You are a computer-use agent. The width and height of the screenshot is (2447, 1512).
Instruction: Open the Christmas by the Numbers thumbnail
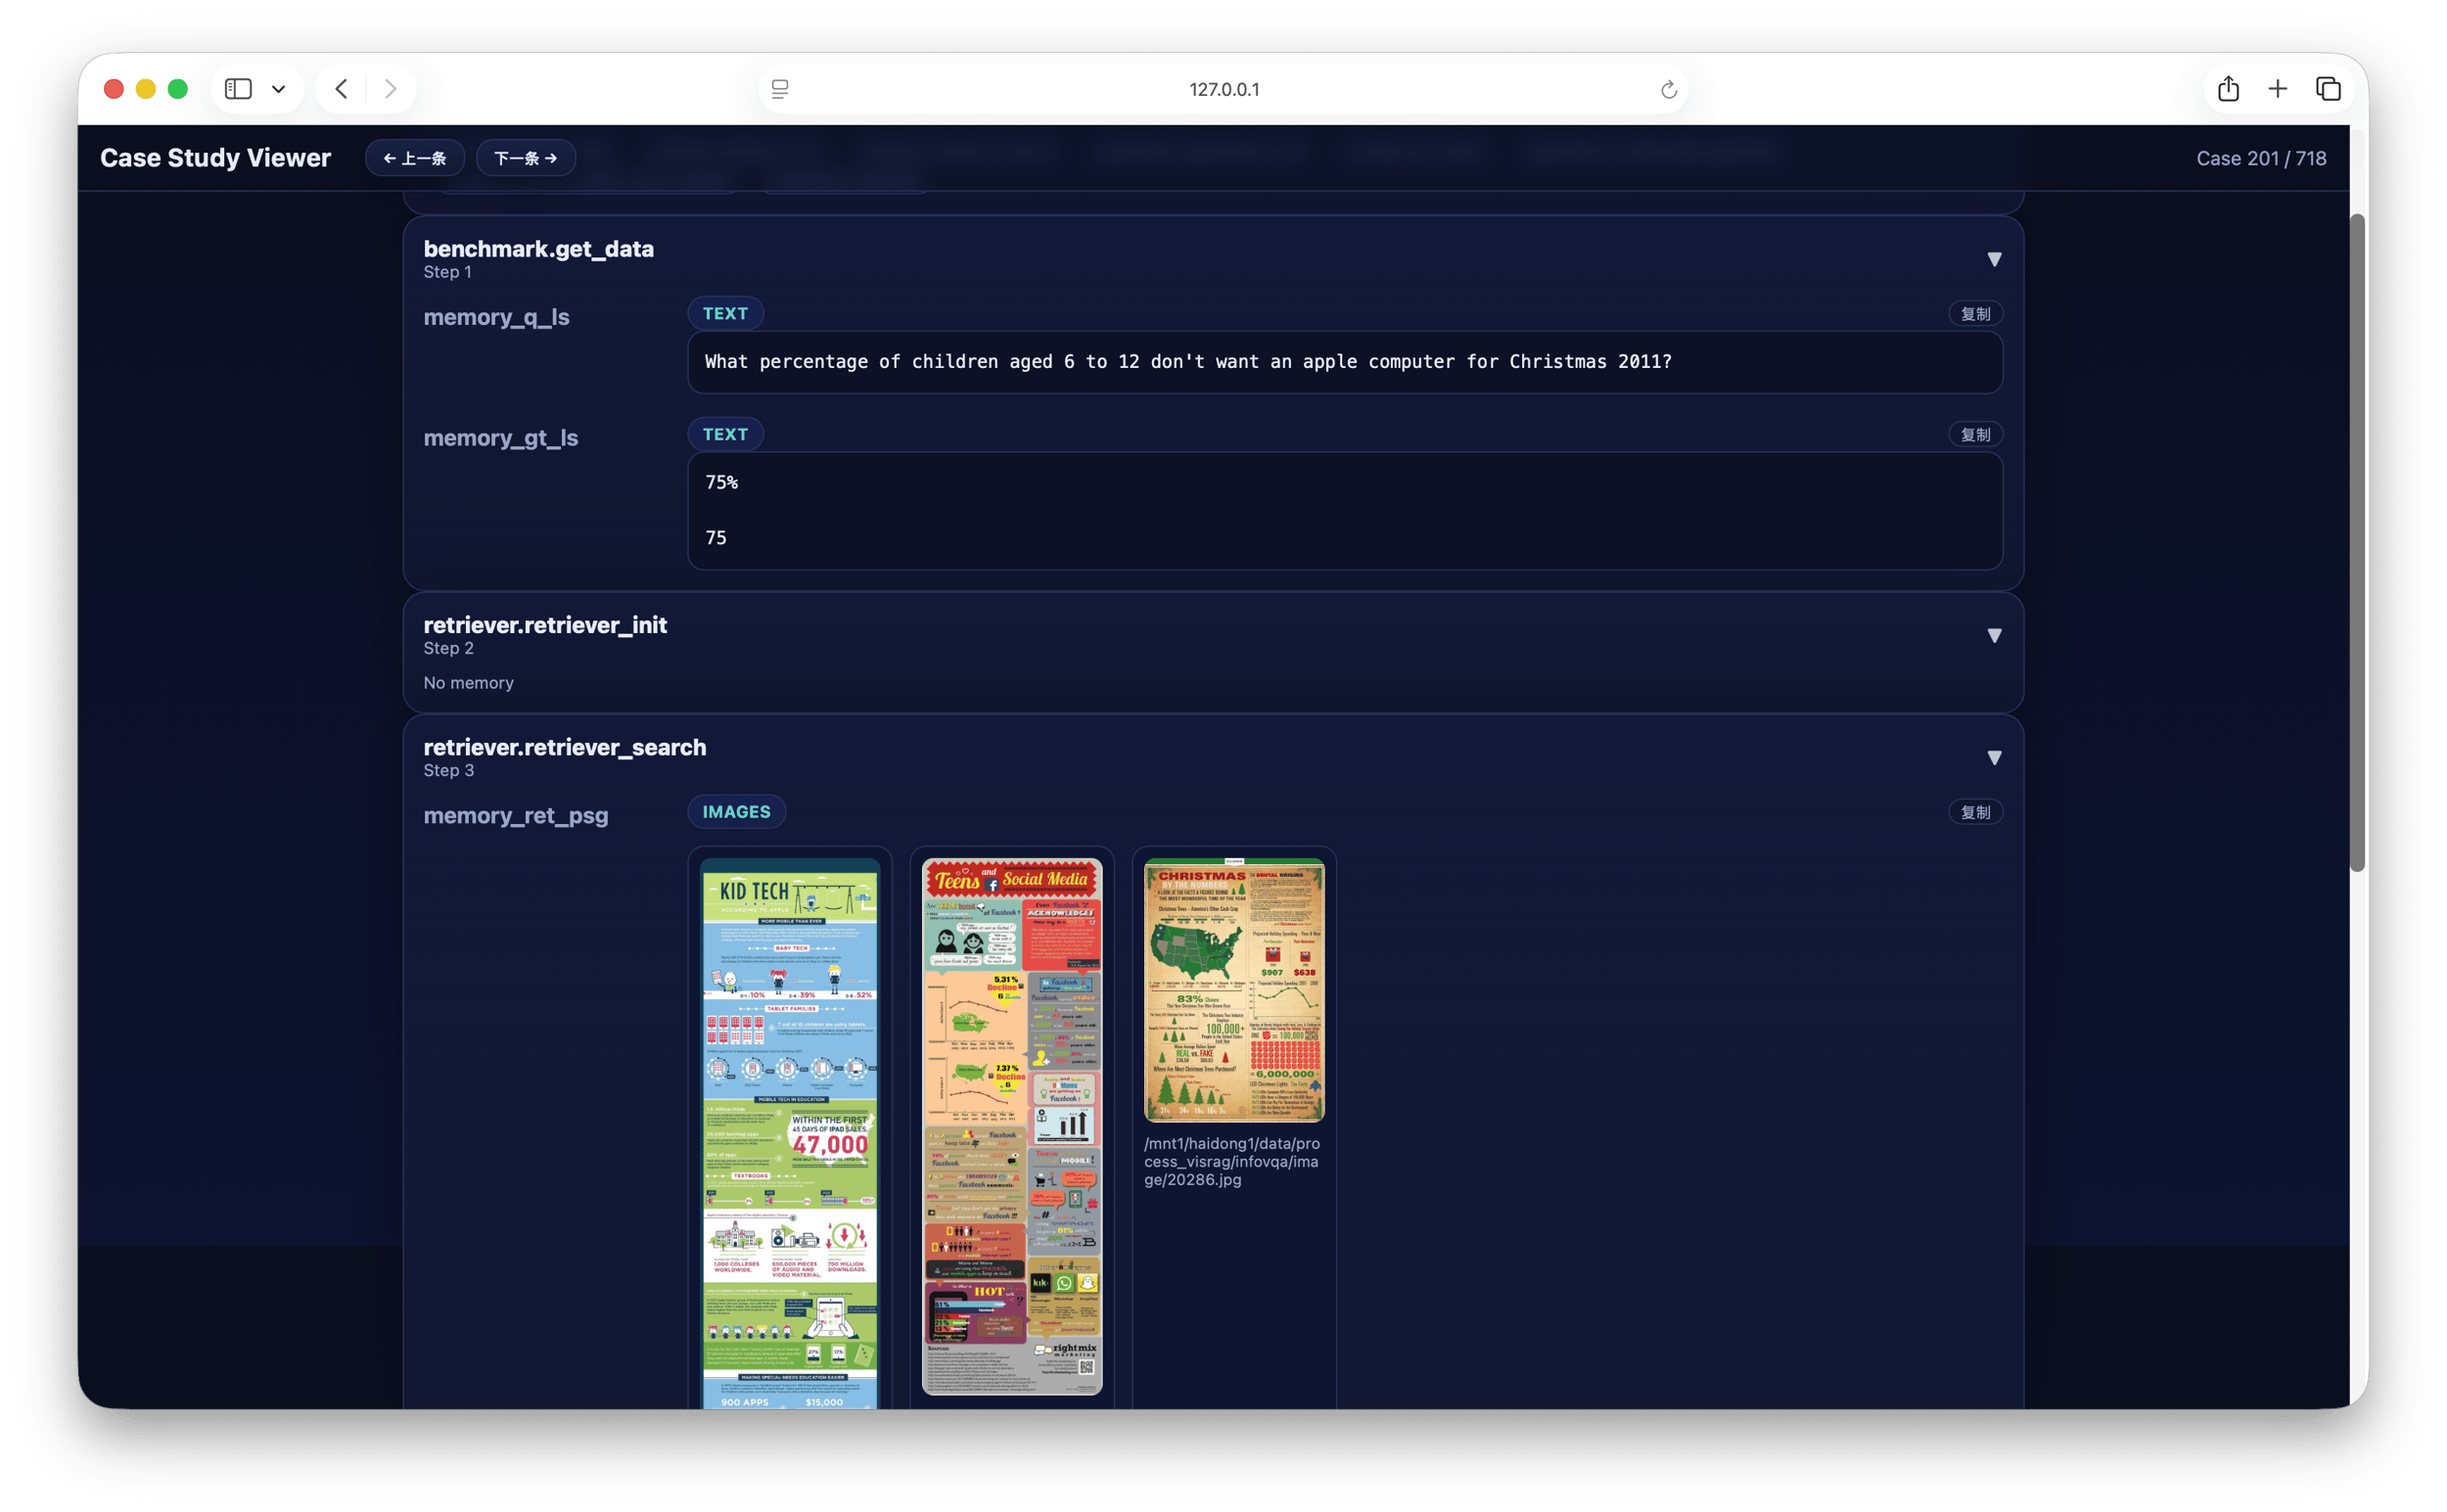tap(1234, 990)
